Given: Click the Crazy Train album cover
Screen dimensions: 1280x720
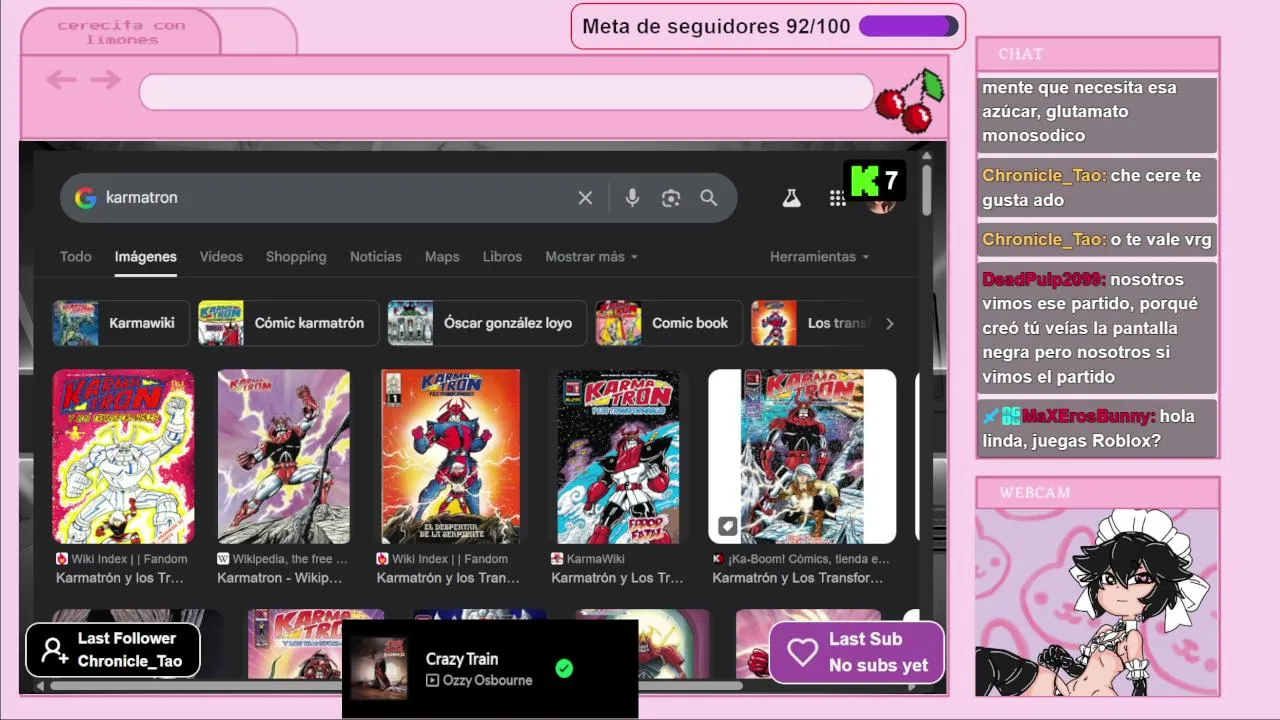Looking at the screenshot, I should pyautogui.click(x=378, y=668).
